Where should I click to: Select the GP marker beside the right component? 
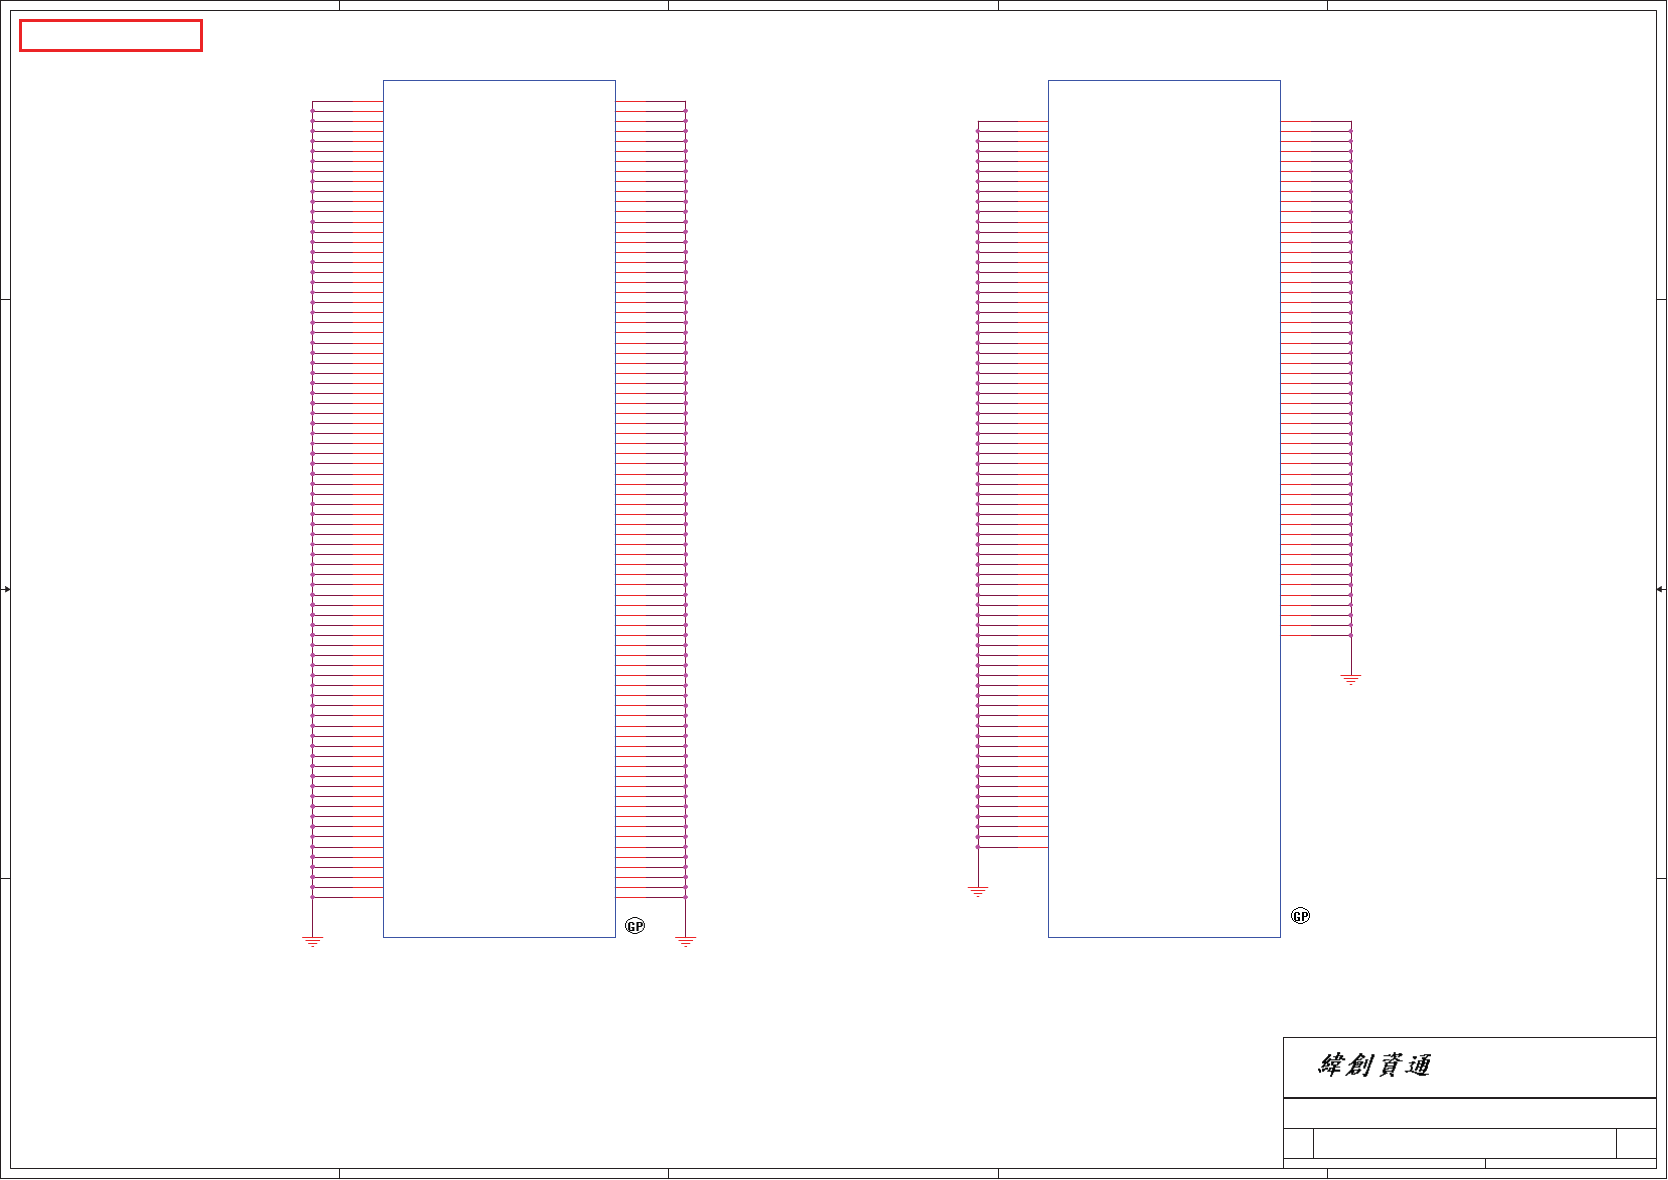[x=1300, y=916]
